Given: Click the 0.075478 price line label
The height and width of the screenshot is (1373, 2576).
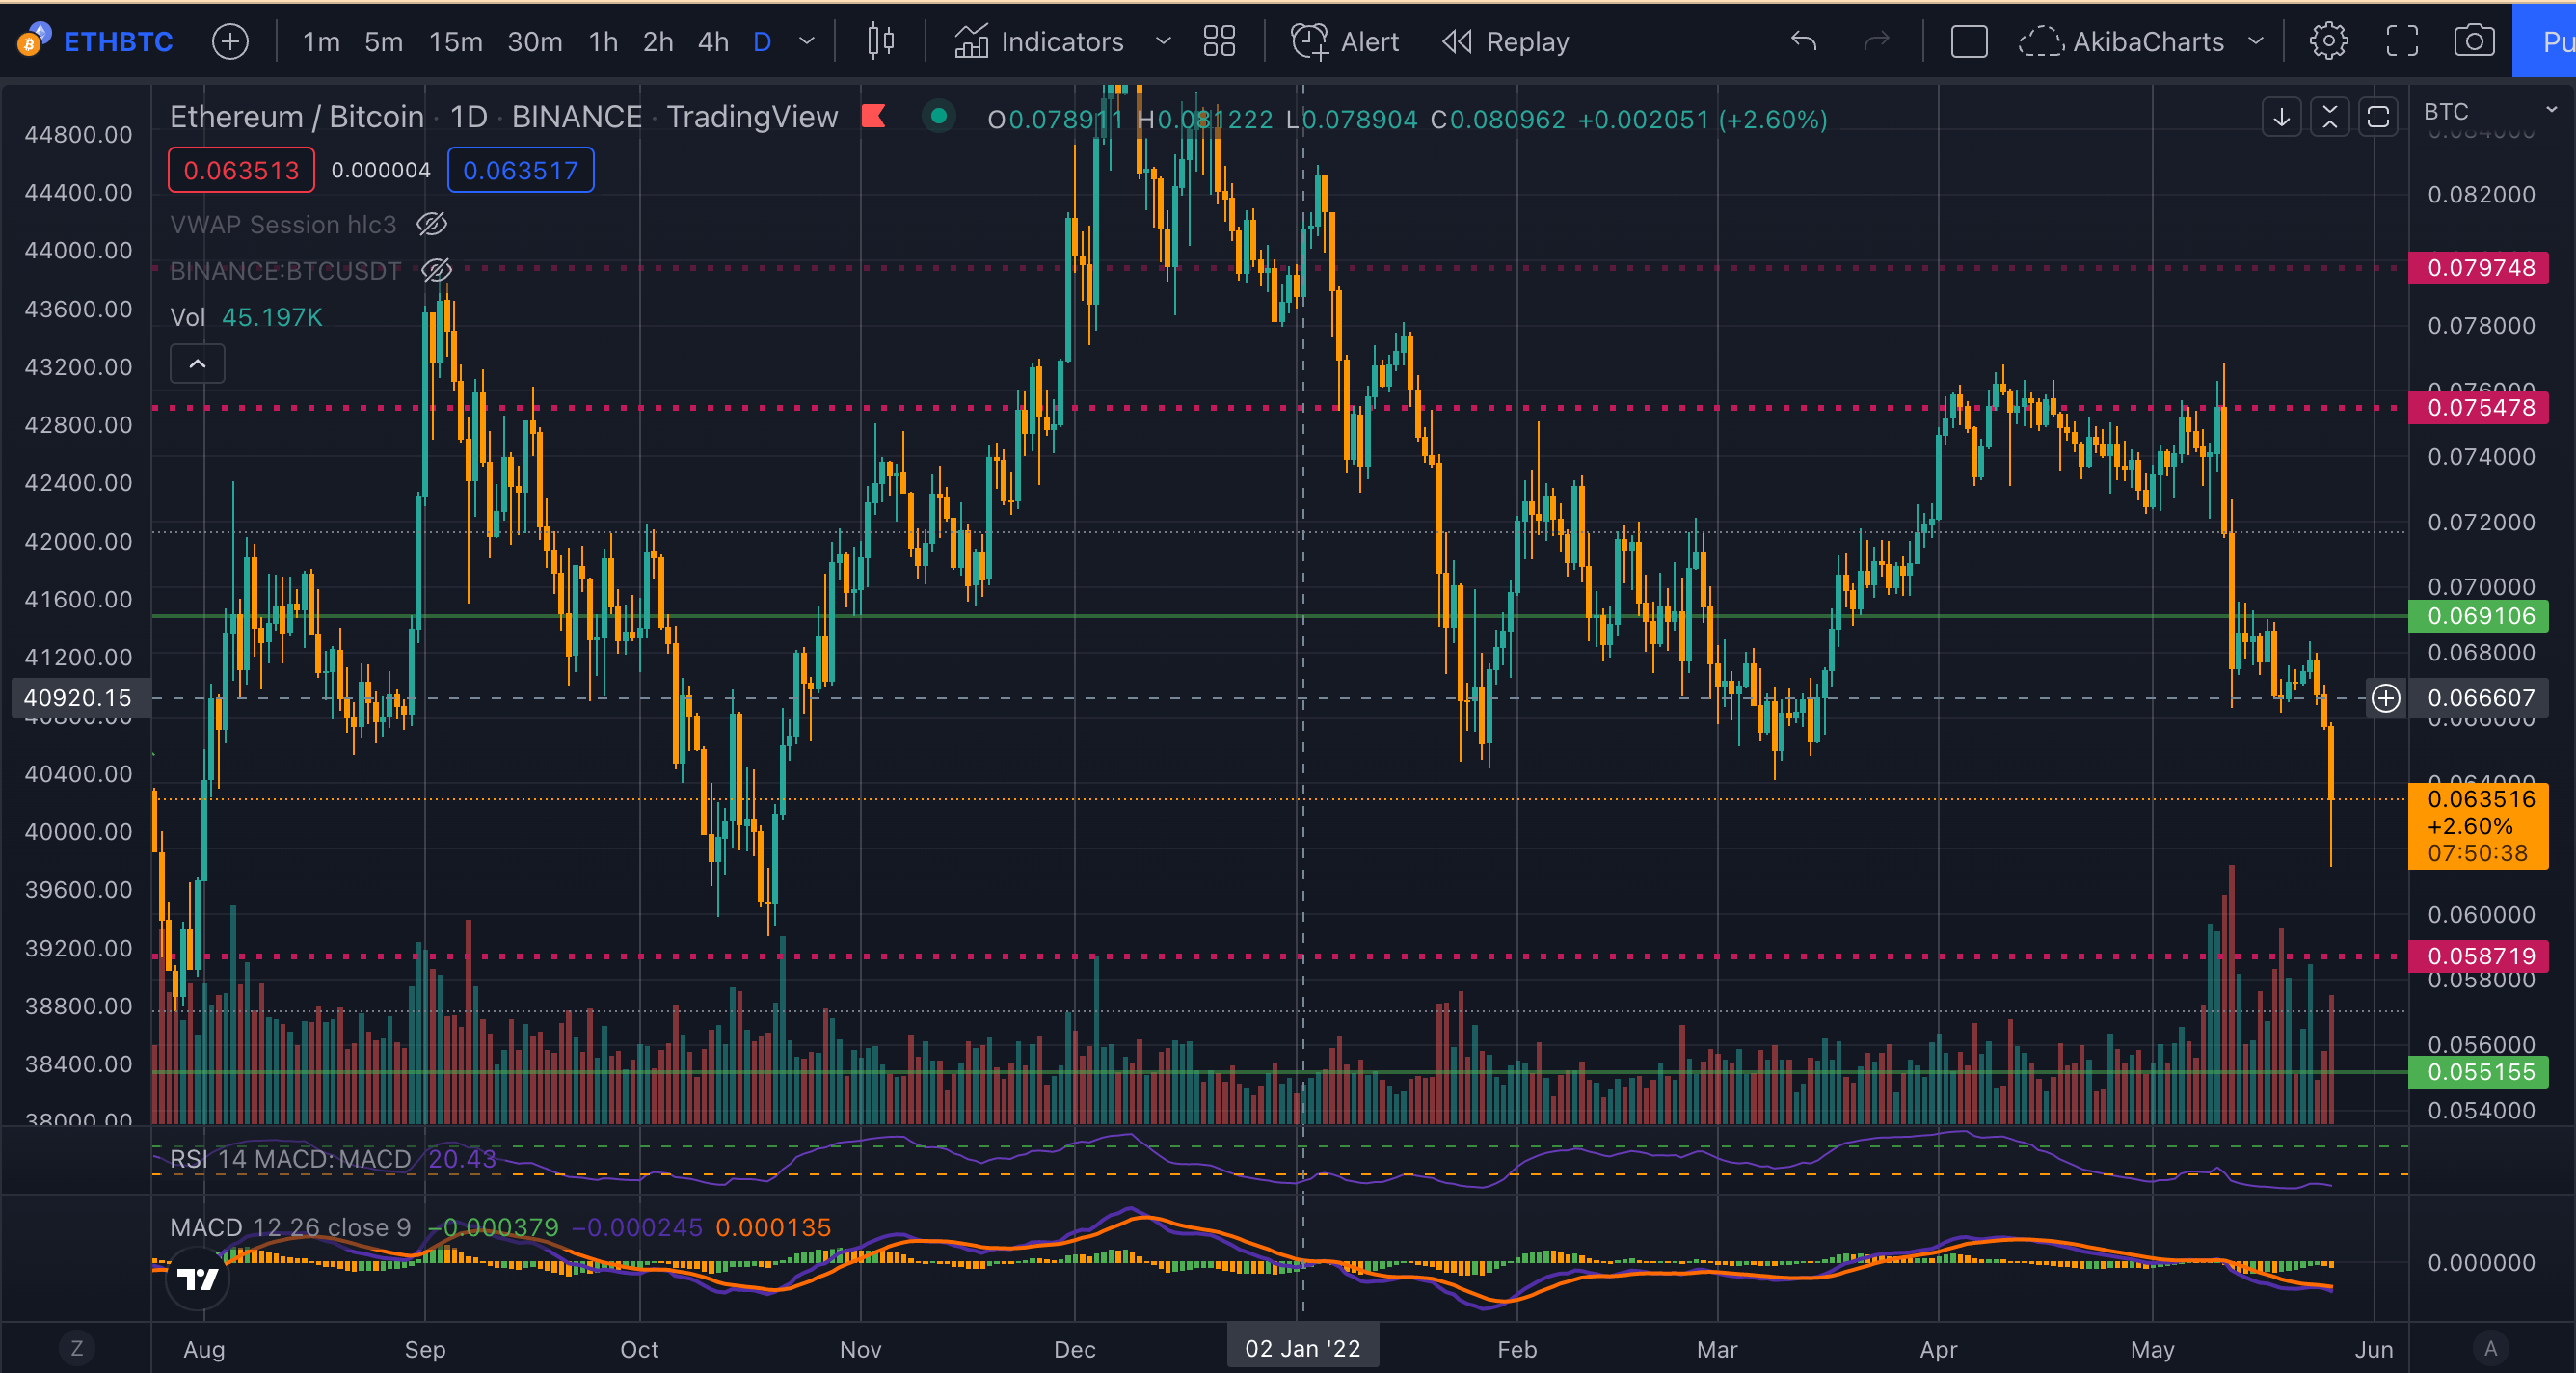Looking at the screenshot, I should coord(2479,408).
